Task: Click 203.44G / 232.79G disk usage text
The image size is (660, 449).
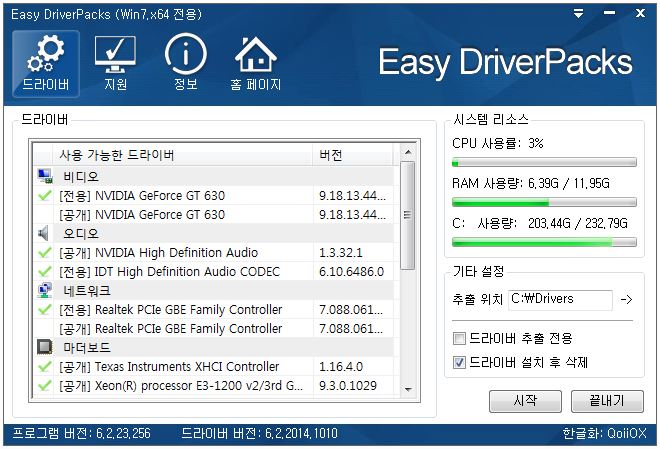Action: (x=578, y=223)
